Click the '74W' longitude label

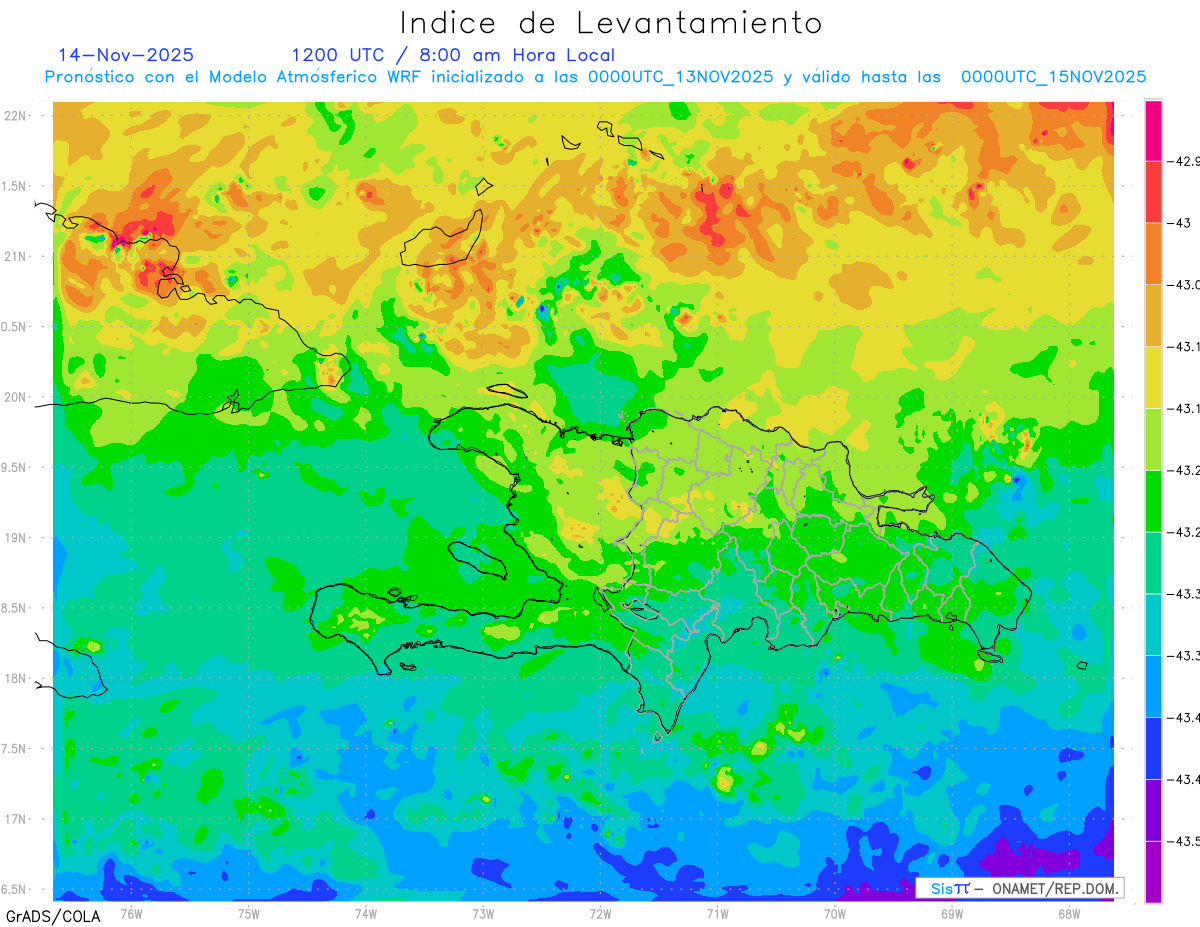click(366, 913)
